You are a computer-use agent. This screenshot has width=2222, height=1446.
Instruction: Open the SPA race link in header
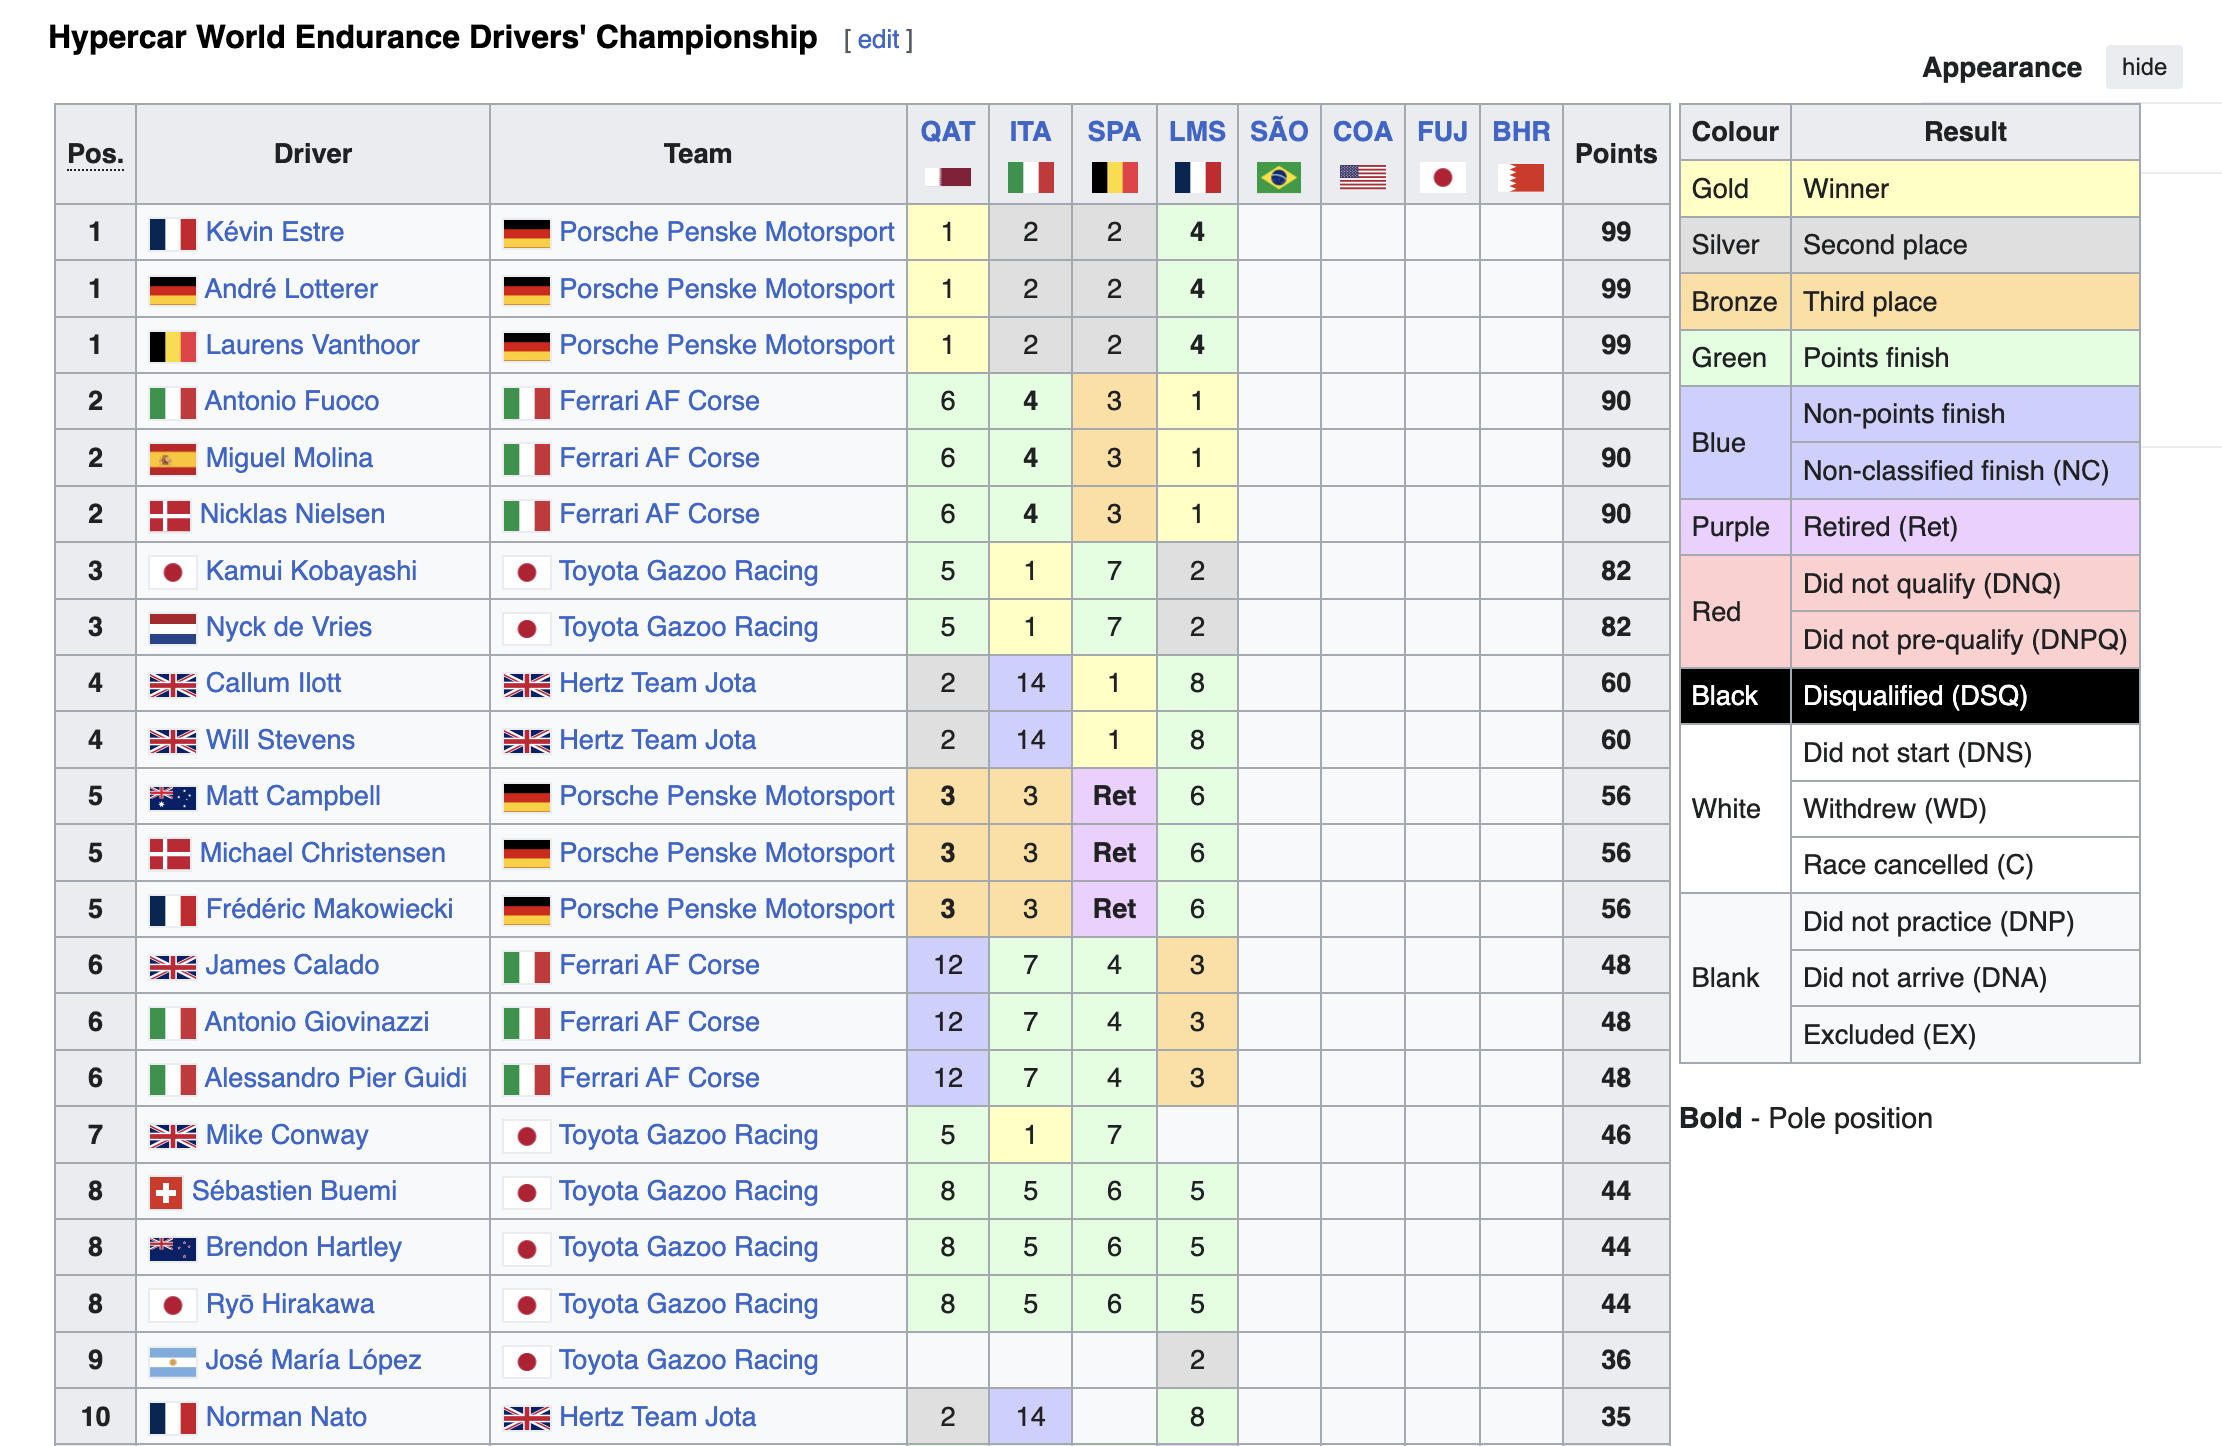[x=1114, y=132]
